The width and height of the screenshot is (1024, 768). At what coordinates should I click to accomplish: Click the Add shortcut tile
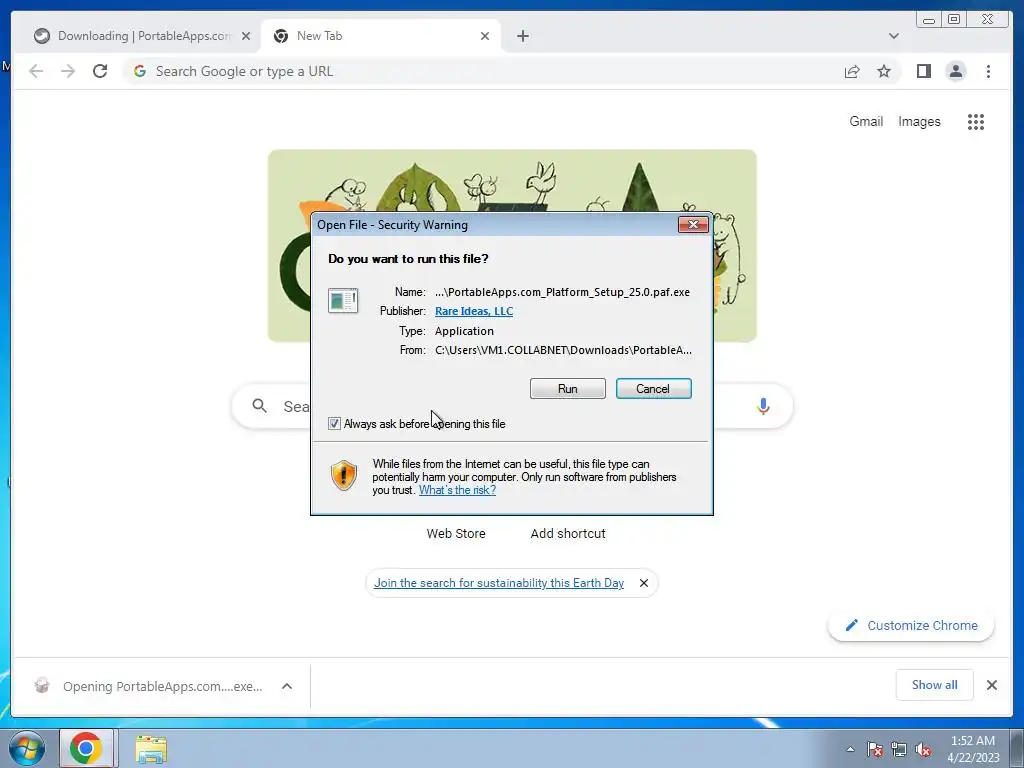click(x=568, y=534)
